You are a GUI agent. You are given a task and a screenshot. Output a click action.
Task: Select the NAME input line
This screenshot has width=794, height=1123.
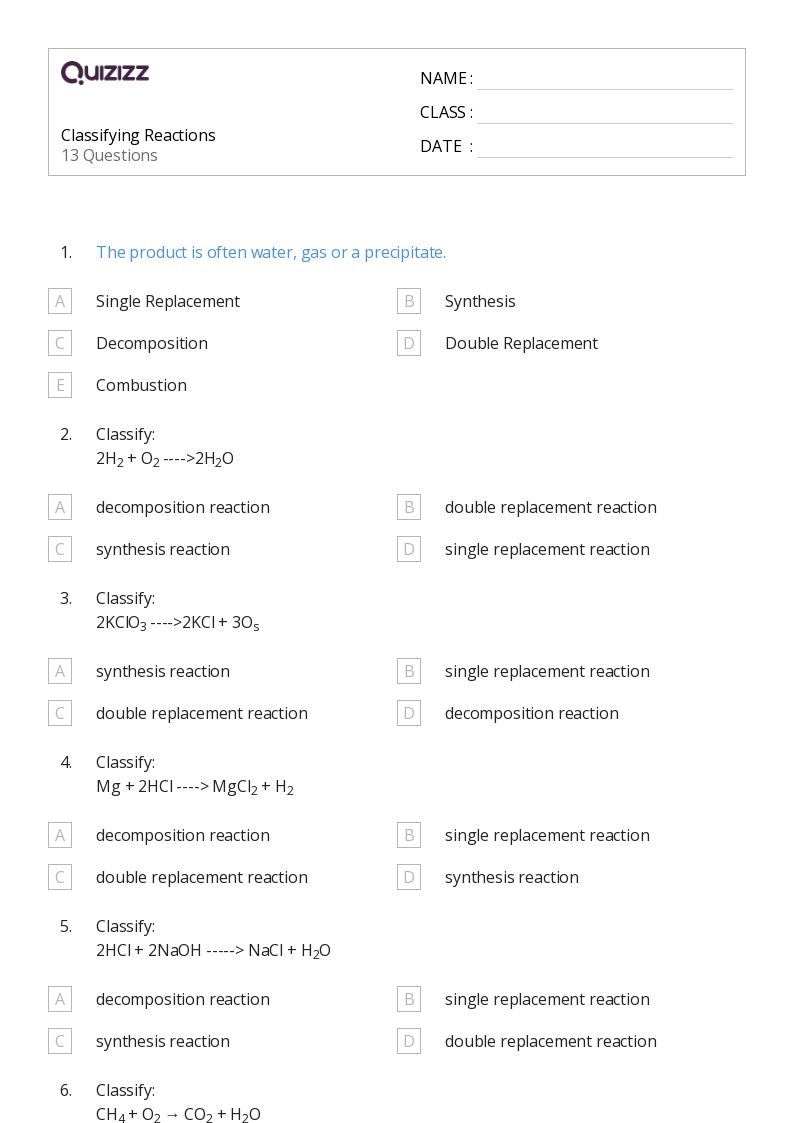604,80
